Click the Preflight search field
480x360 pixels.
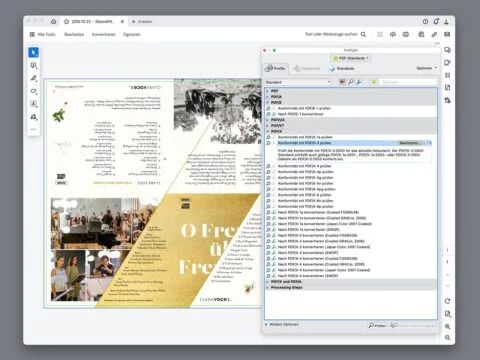(408, 82)
